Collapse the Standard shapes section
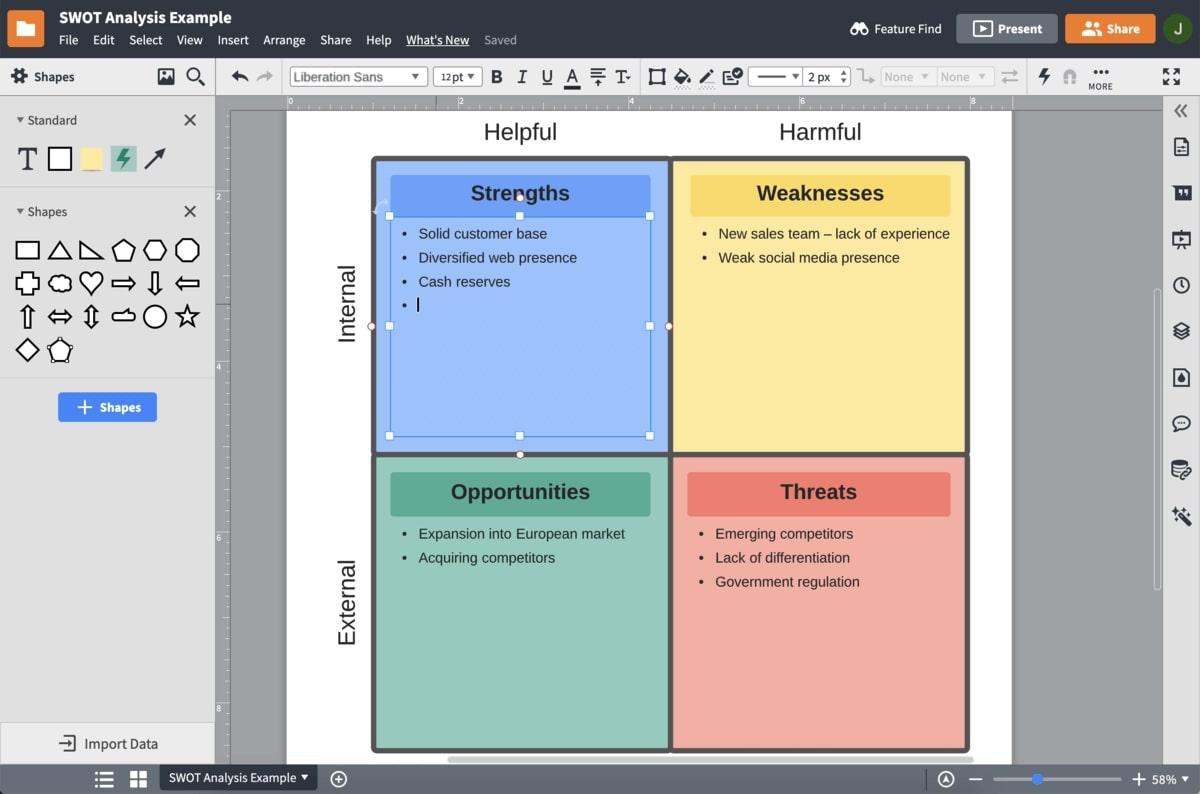The height and width of the screenshot is (794, 1200). click(20, 120)
